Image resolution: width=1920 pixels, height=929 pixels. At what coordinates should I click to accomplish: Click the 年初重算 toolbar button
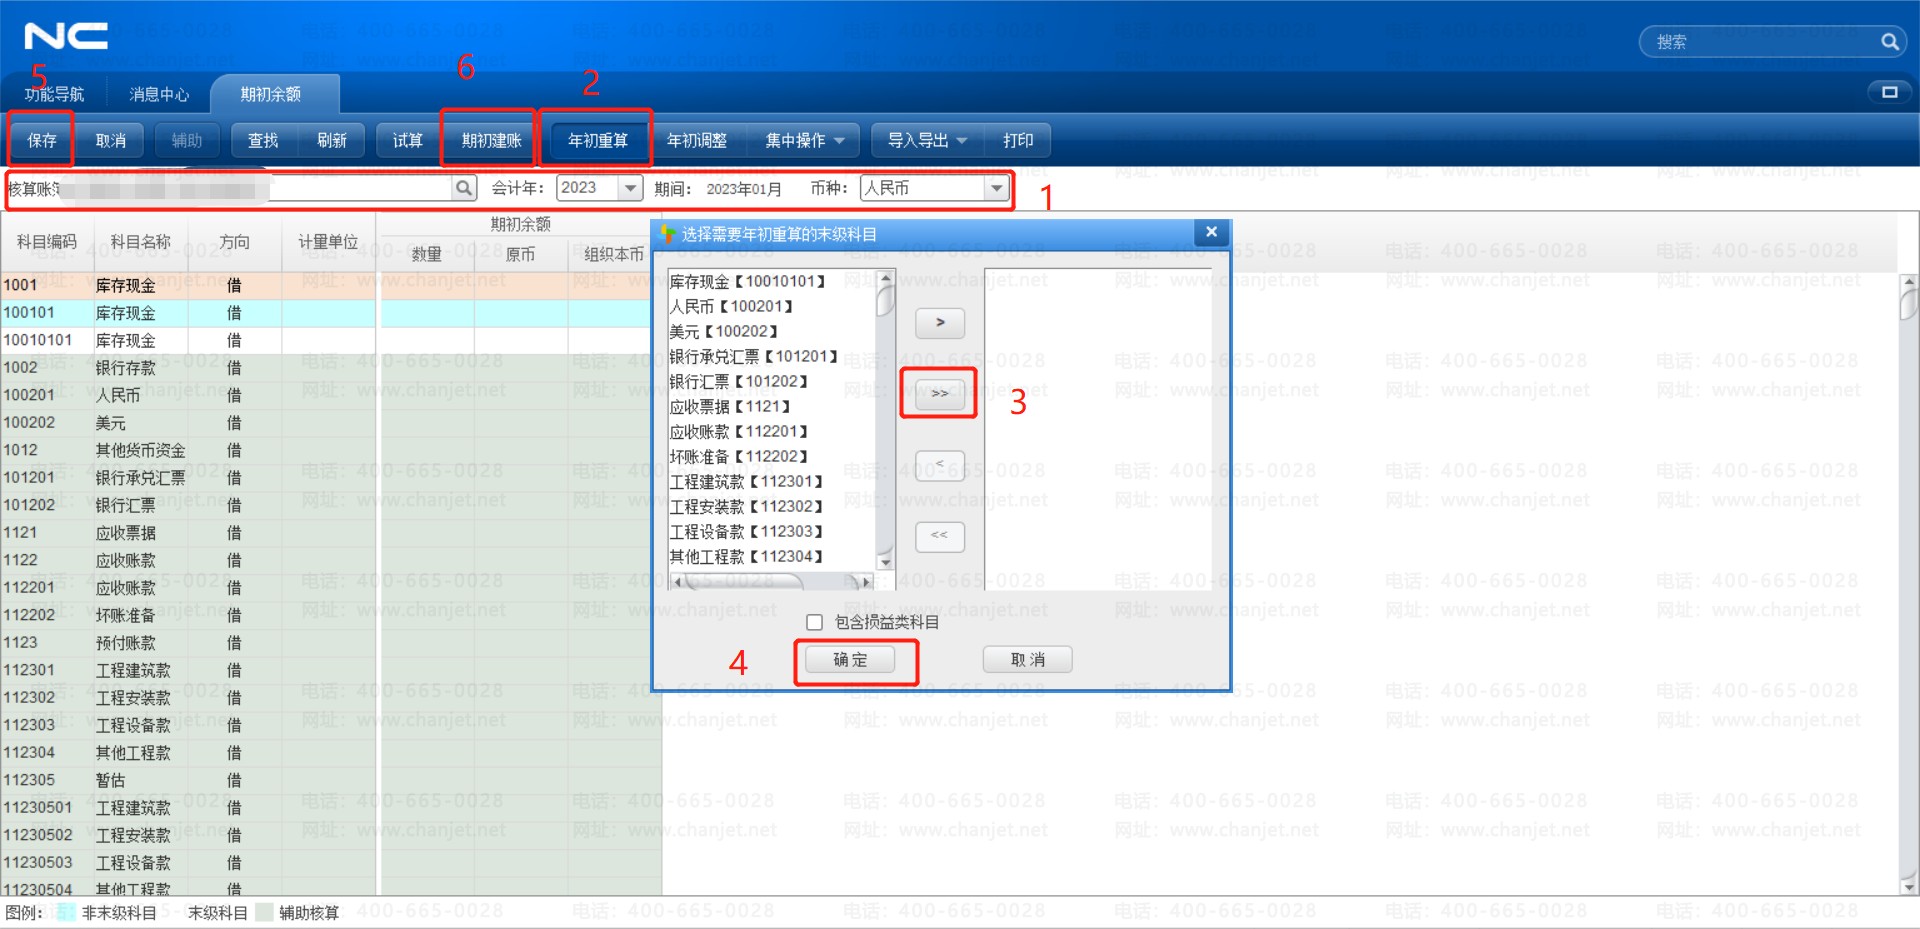tap(598, 141)
